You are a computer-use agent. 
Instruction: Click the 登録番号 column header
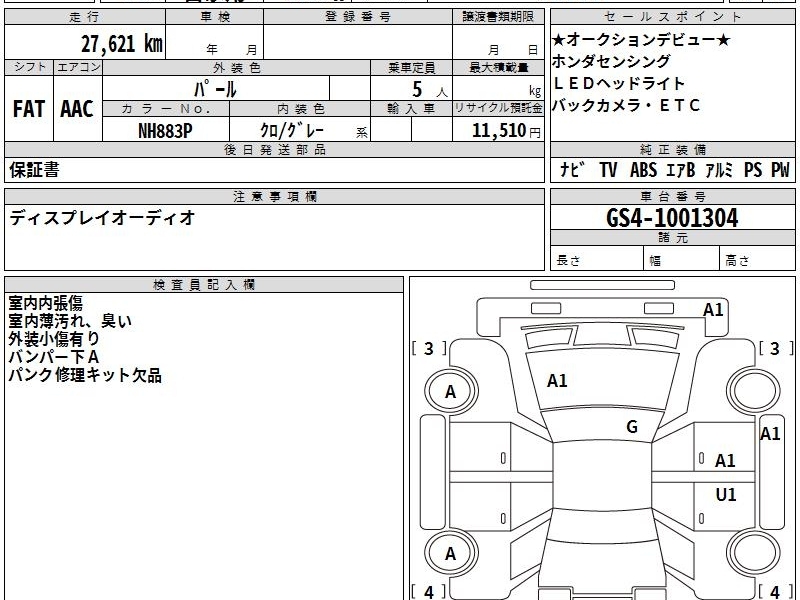click(358, 17)
